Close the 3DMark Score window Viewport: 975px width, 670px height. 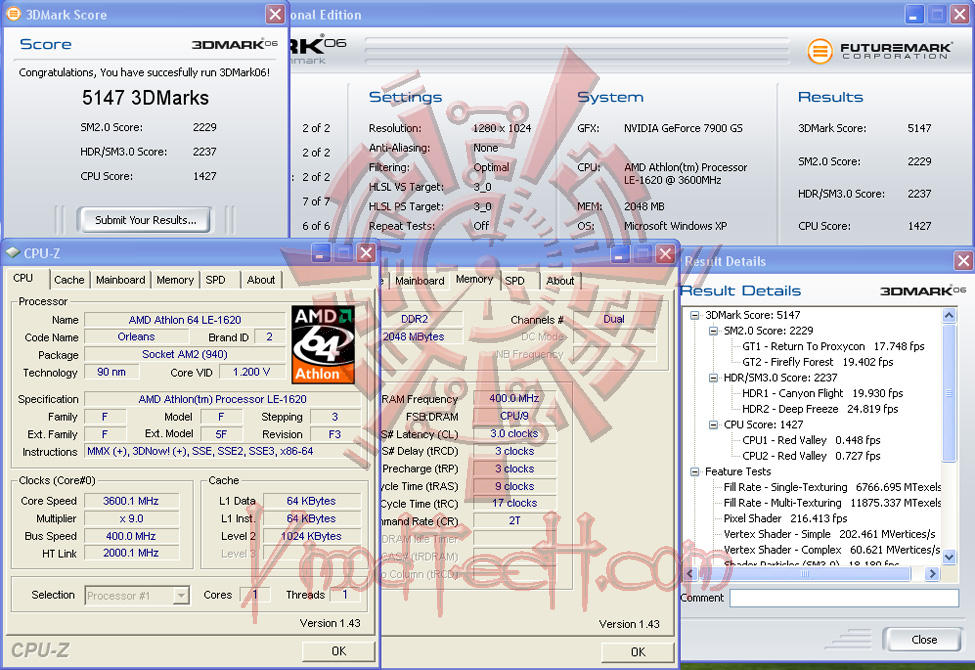coord(275,14)
